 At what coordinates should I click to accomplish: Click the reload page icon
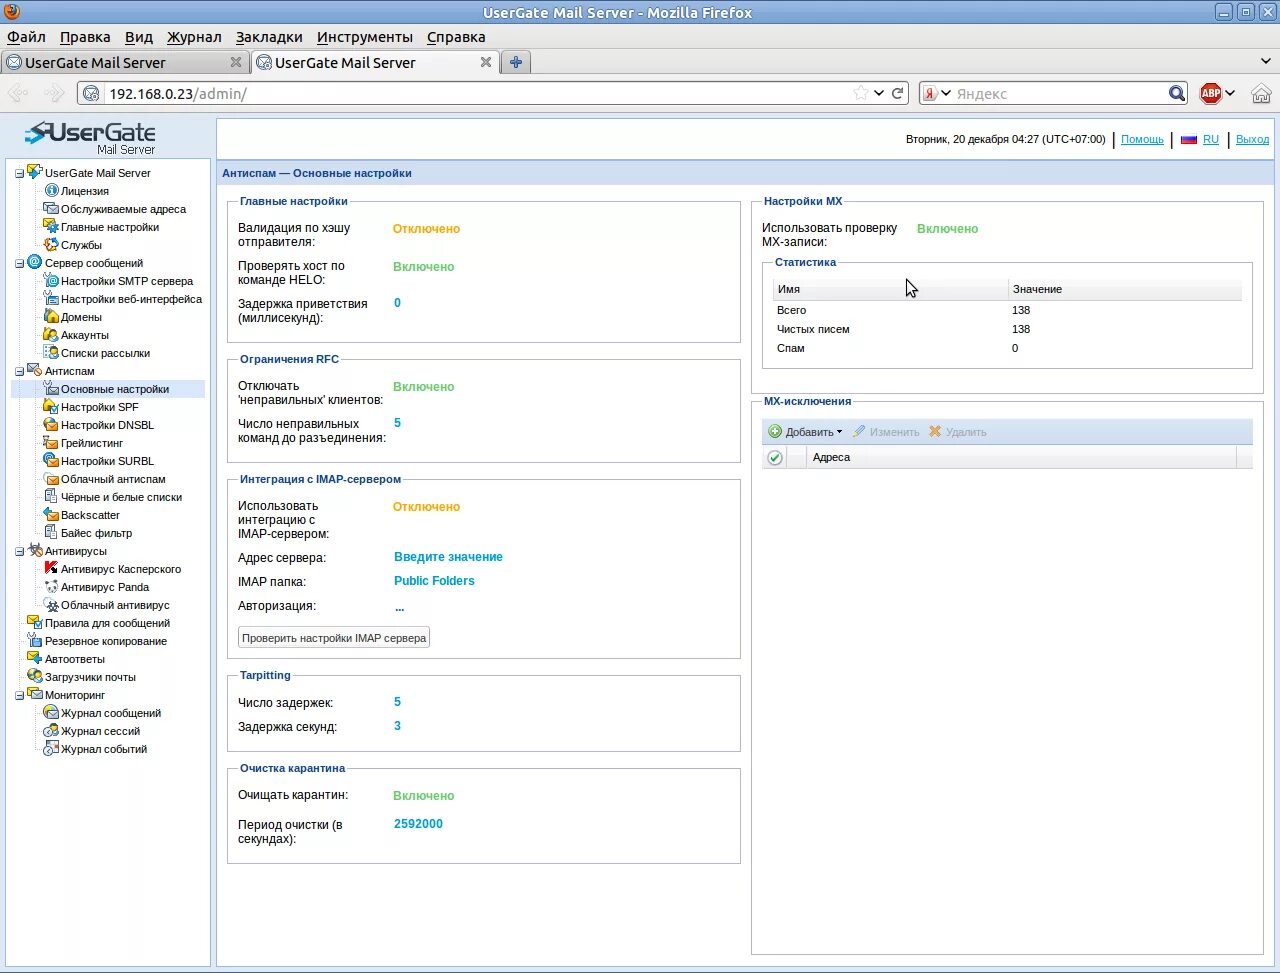point(898,93)
